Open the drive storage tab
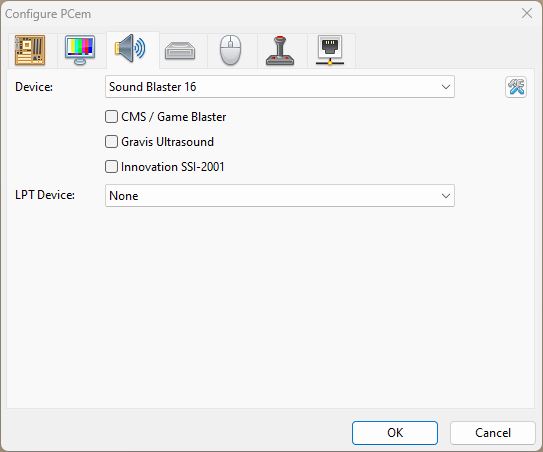543x452 pixels. tap(180, 50)
